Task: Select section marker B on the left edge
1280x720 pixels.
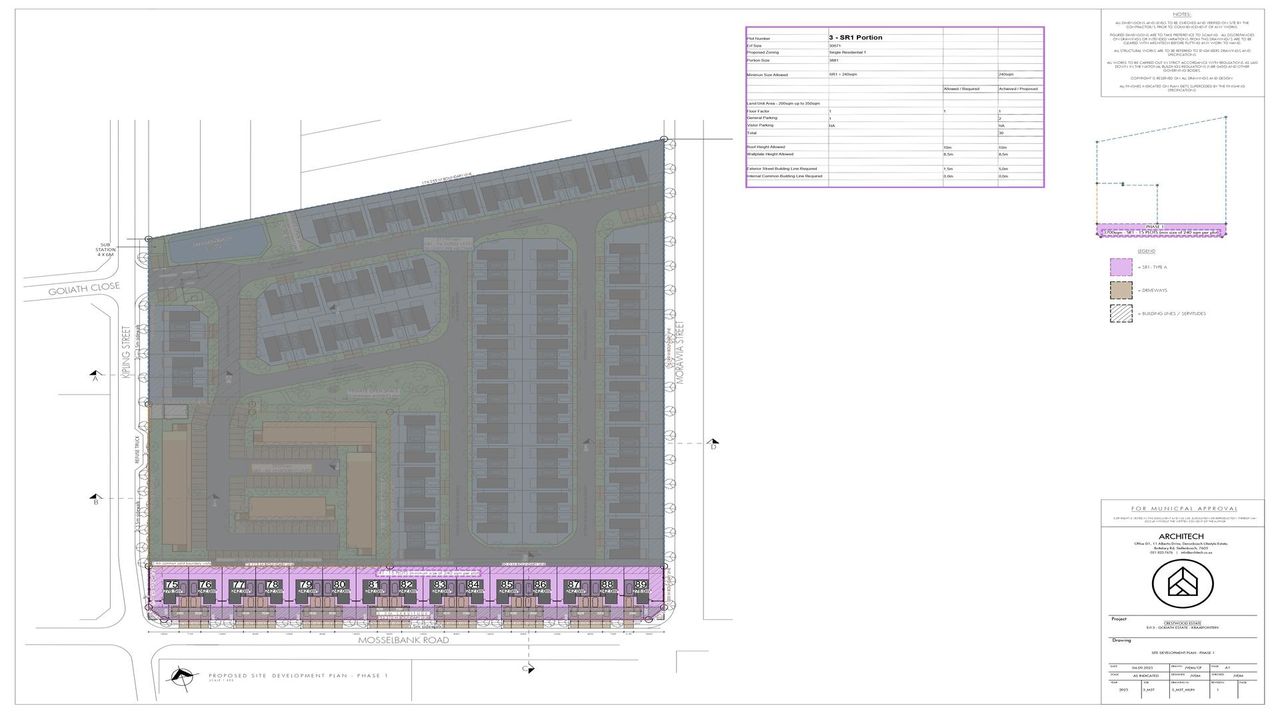Action: pyautogui.click(x=95, y=500)
